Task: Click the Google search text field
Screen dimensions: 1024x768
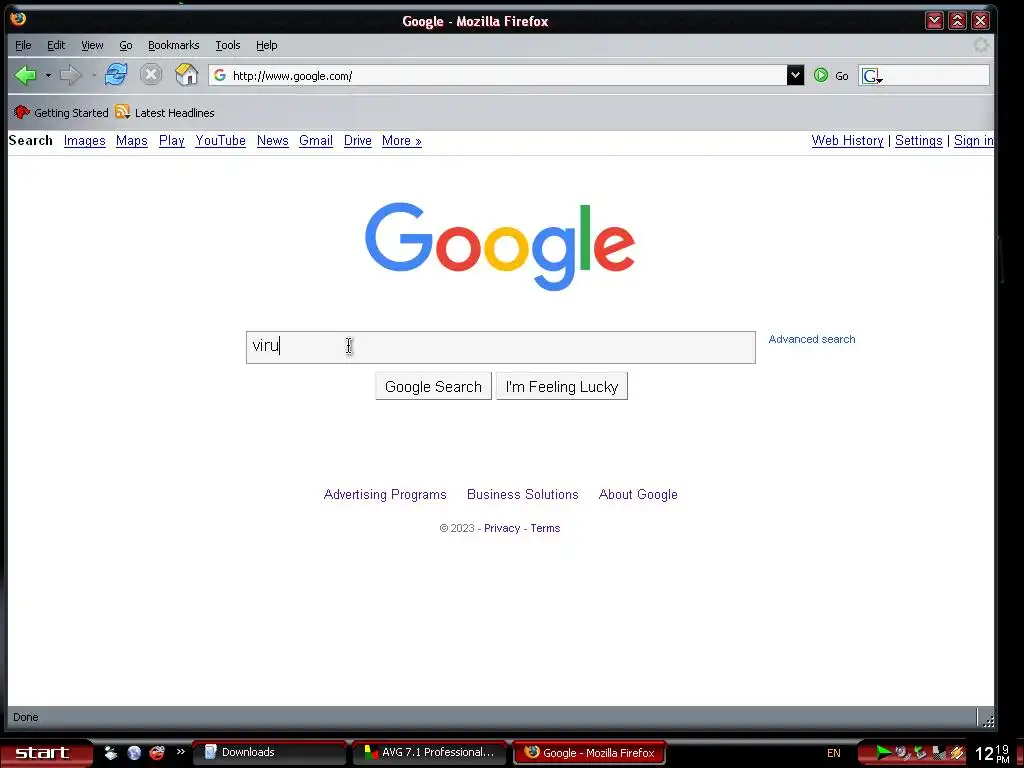Action: [x=500, y=347]
